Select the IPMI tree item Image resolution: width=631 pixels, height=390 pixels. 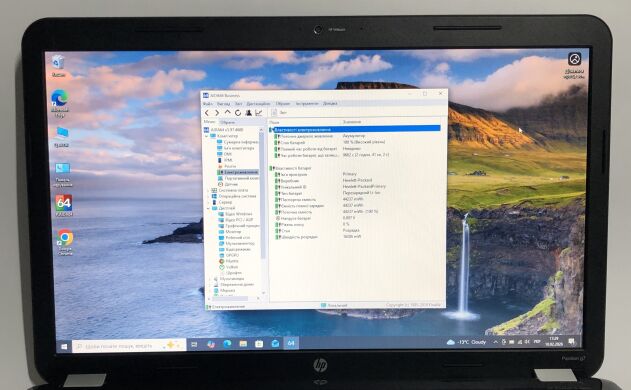click(225, 160)
